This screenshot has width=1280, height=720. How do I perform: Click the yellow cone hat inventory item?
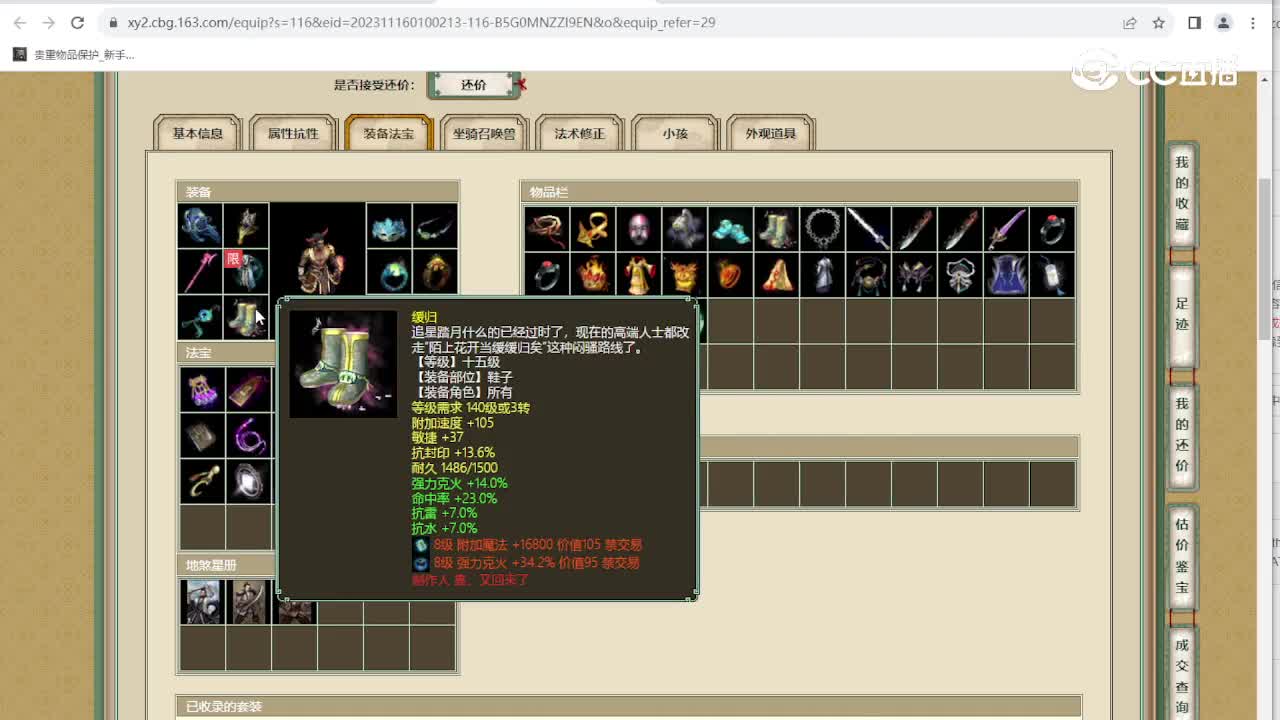coord(777,275)
